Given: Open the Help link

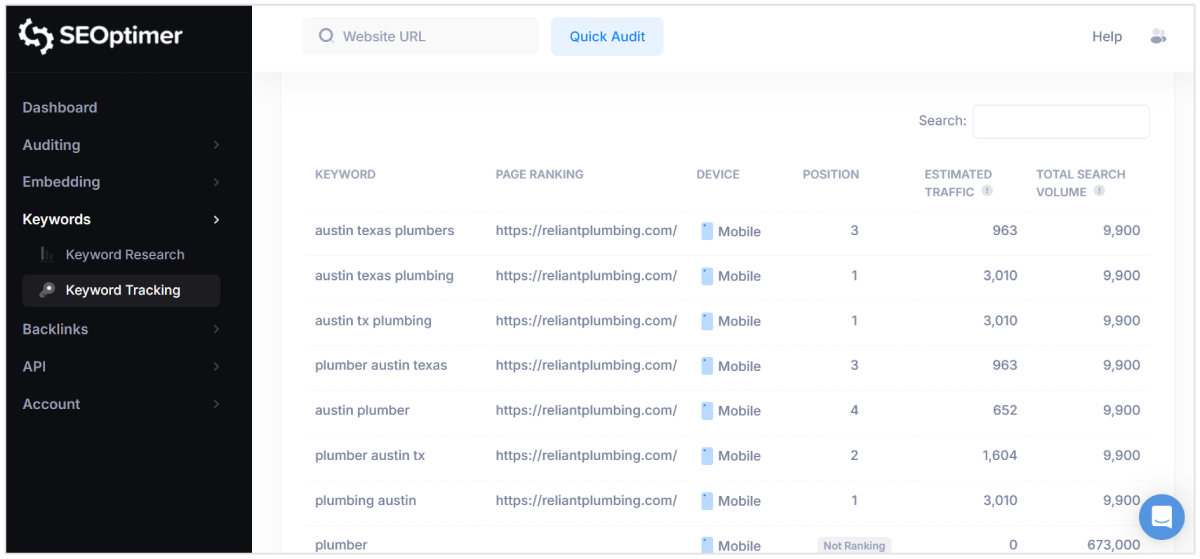Looking at the screenshot, I should 1107,36.
